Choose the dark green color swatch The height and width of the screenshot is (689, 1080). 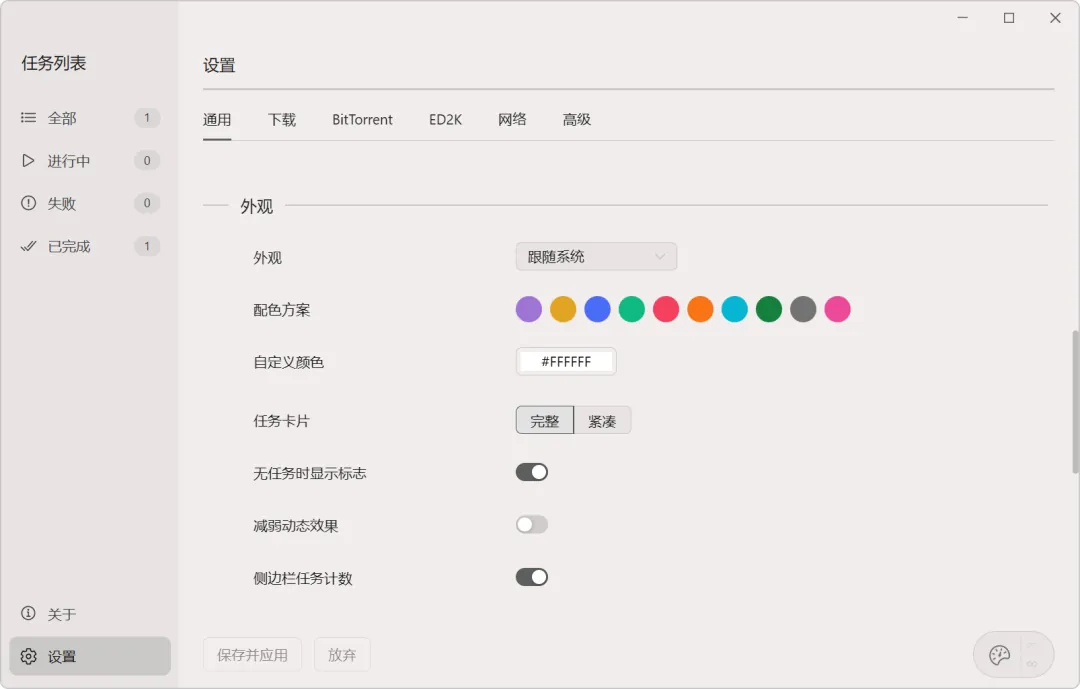[769, 309]
